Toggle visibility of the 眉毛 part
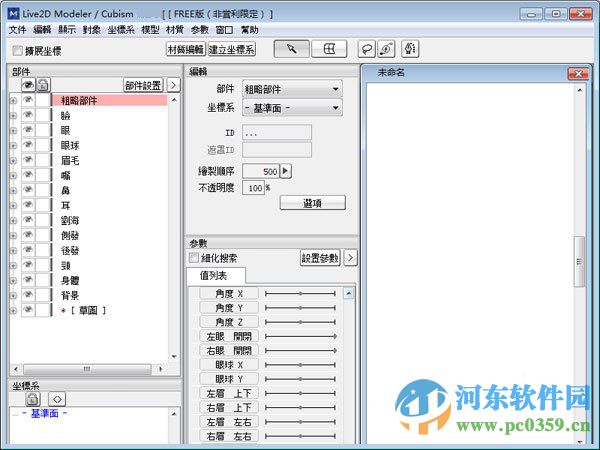 point(28,160)
